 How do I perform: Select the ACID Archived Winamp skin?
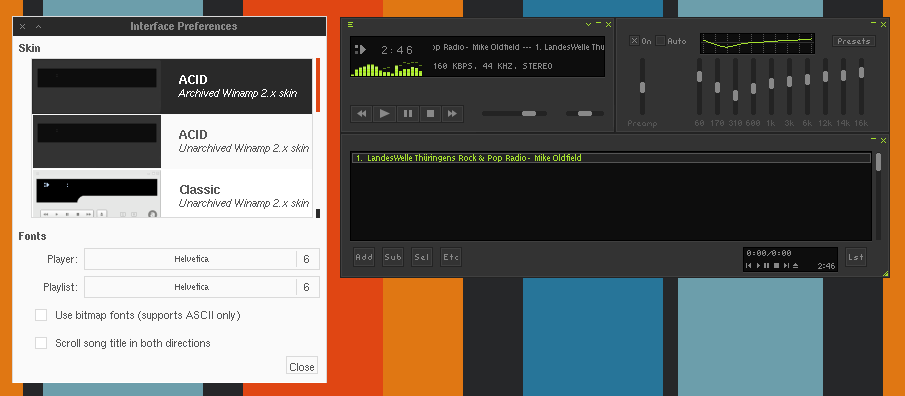coord(172,86)
